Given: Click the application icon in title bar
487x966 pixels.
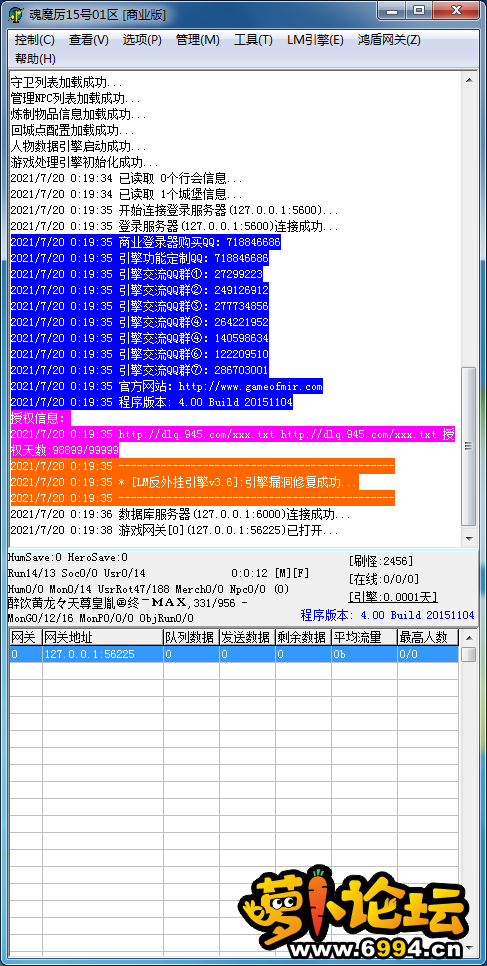Looking at the screenshot, I should [x=15, y=14].
